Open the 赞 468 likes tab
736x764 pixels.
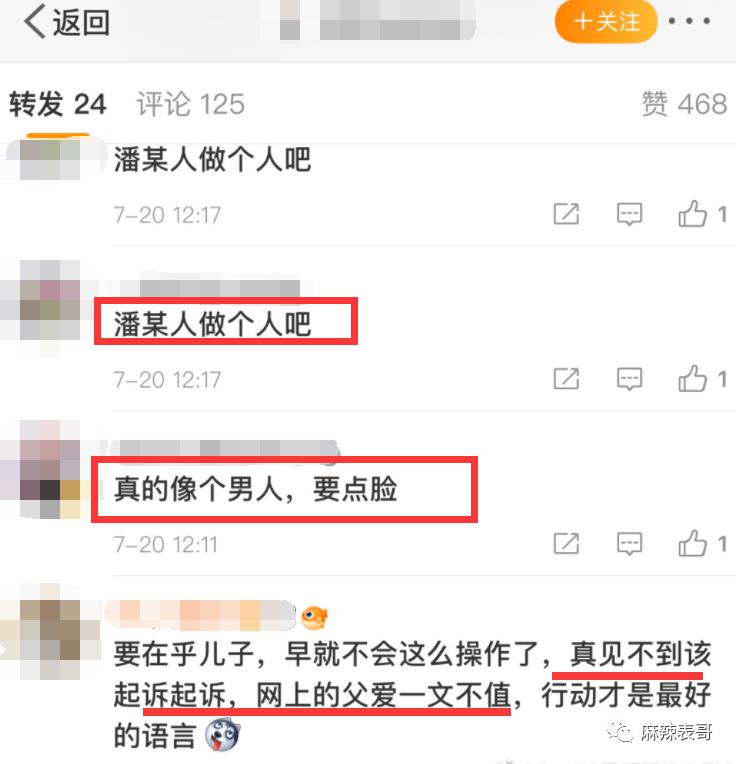click(684, 104)
